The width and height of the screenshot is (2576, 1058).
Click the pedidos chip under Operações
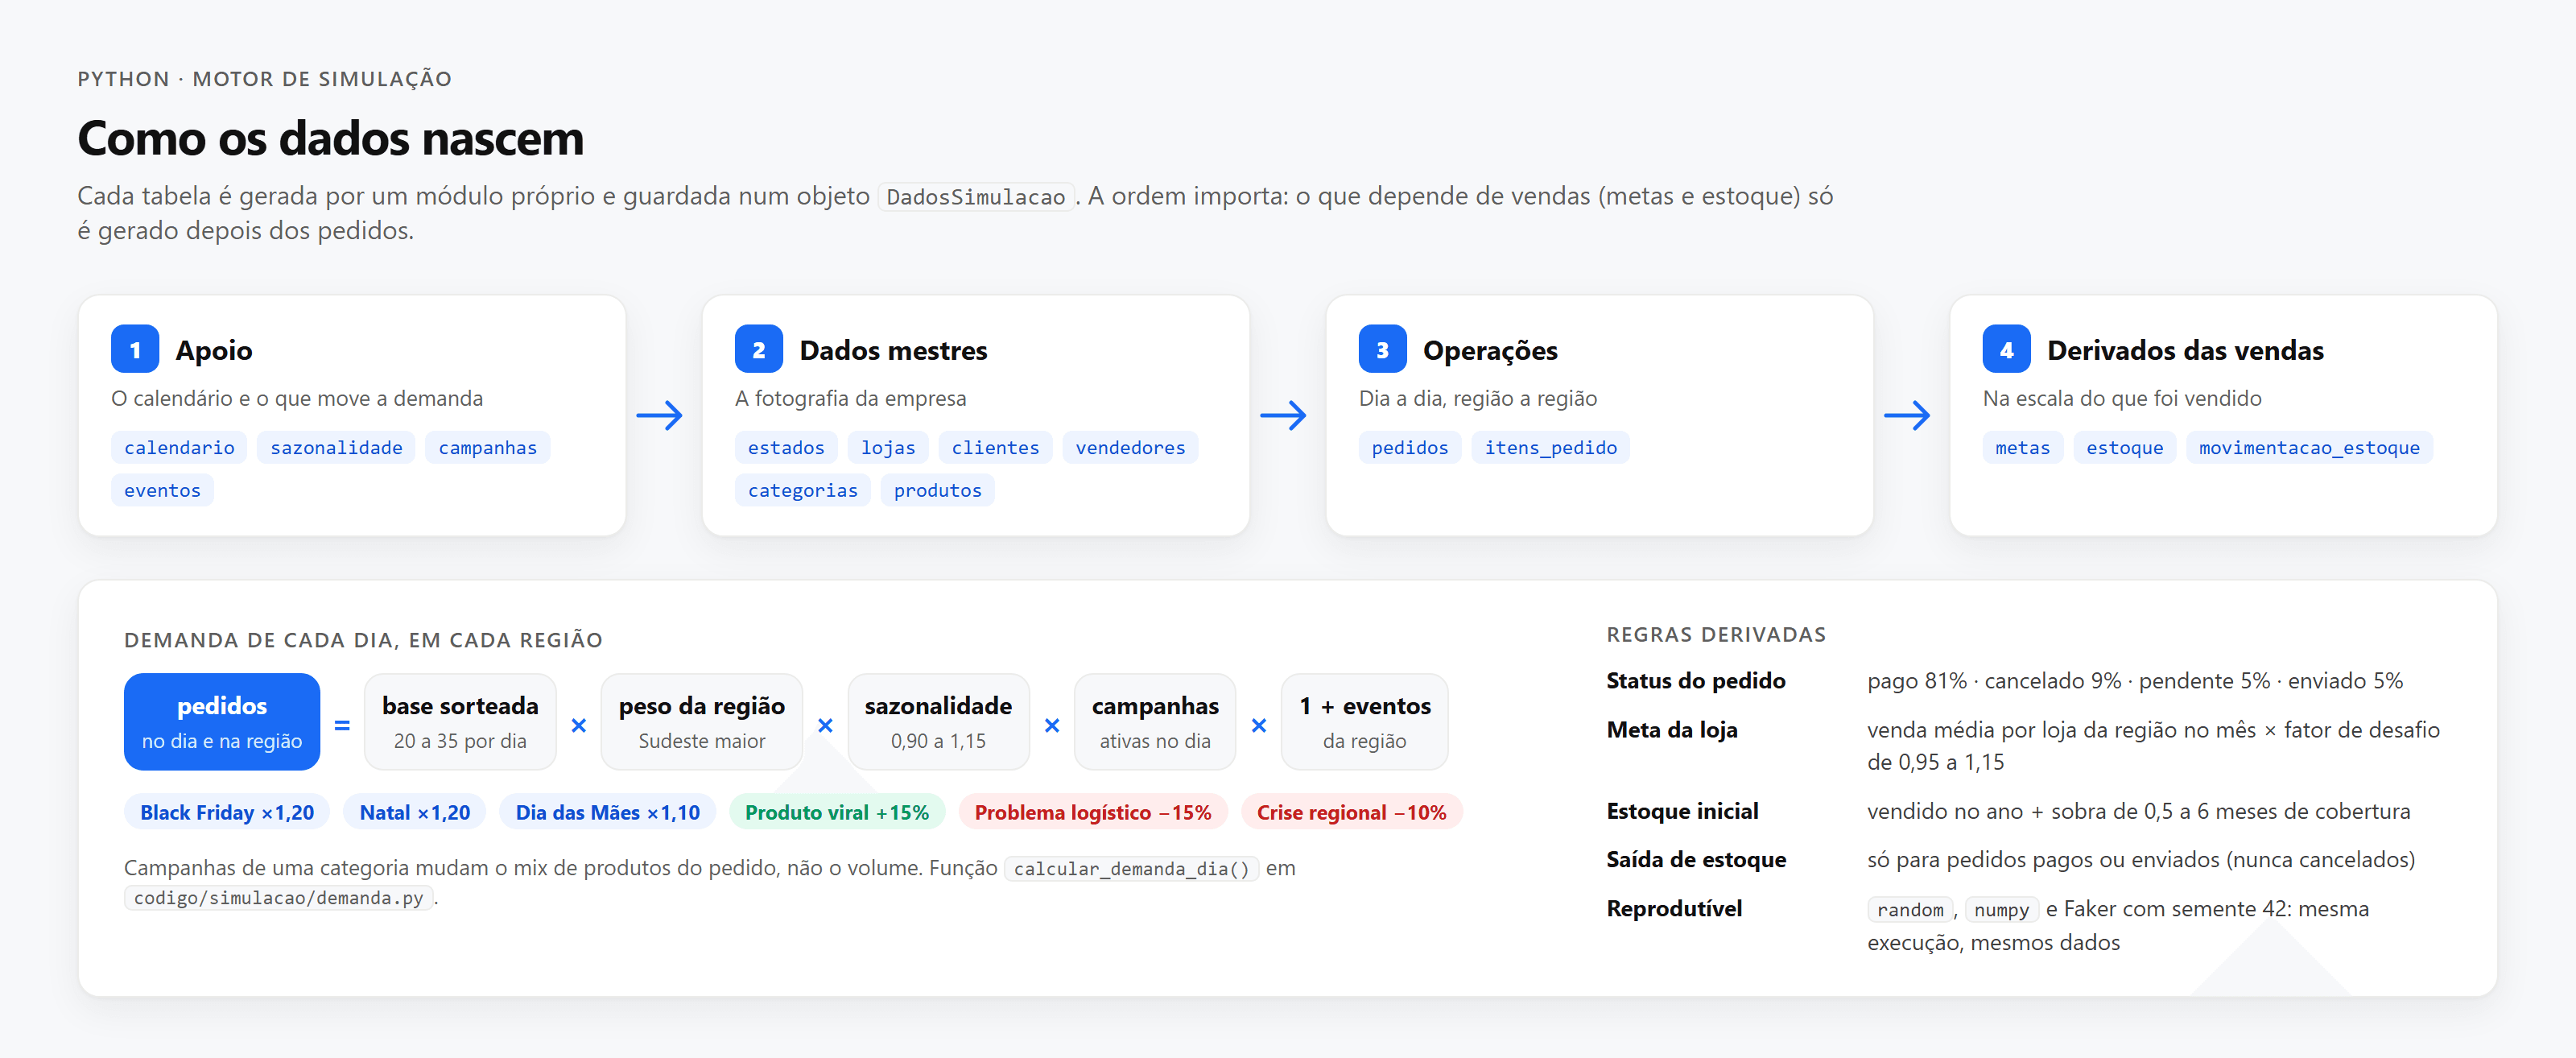click(1409, 447)
